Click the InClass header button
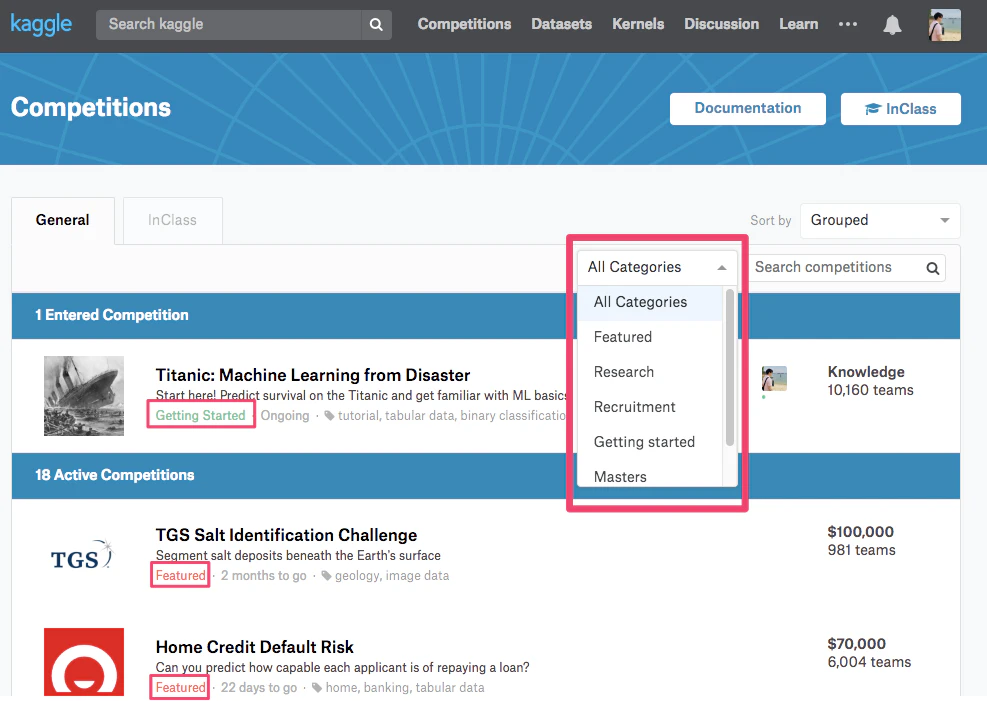 click(901, 109)
